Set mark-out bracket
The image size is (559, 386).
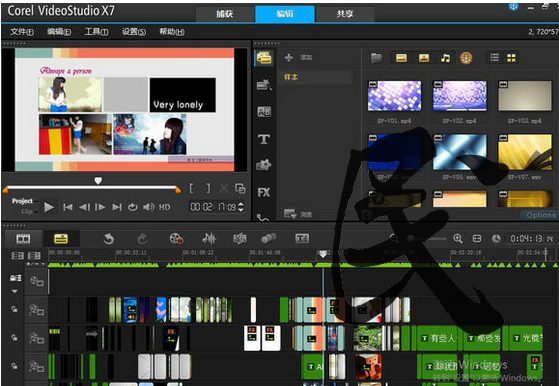(208, 188)
